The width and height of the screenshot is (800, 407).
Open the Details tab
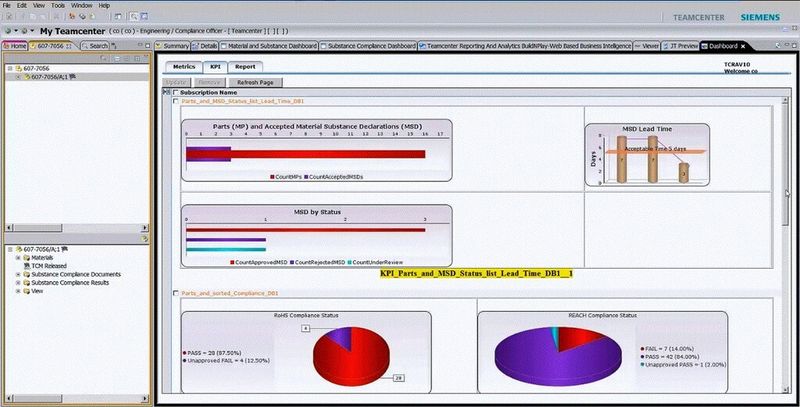coord(205,46)
